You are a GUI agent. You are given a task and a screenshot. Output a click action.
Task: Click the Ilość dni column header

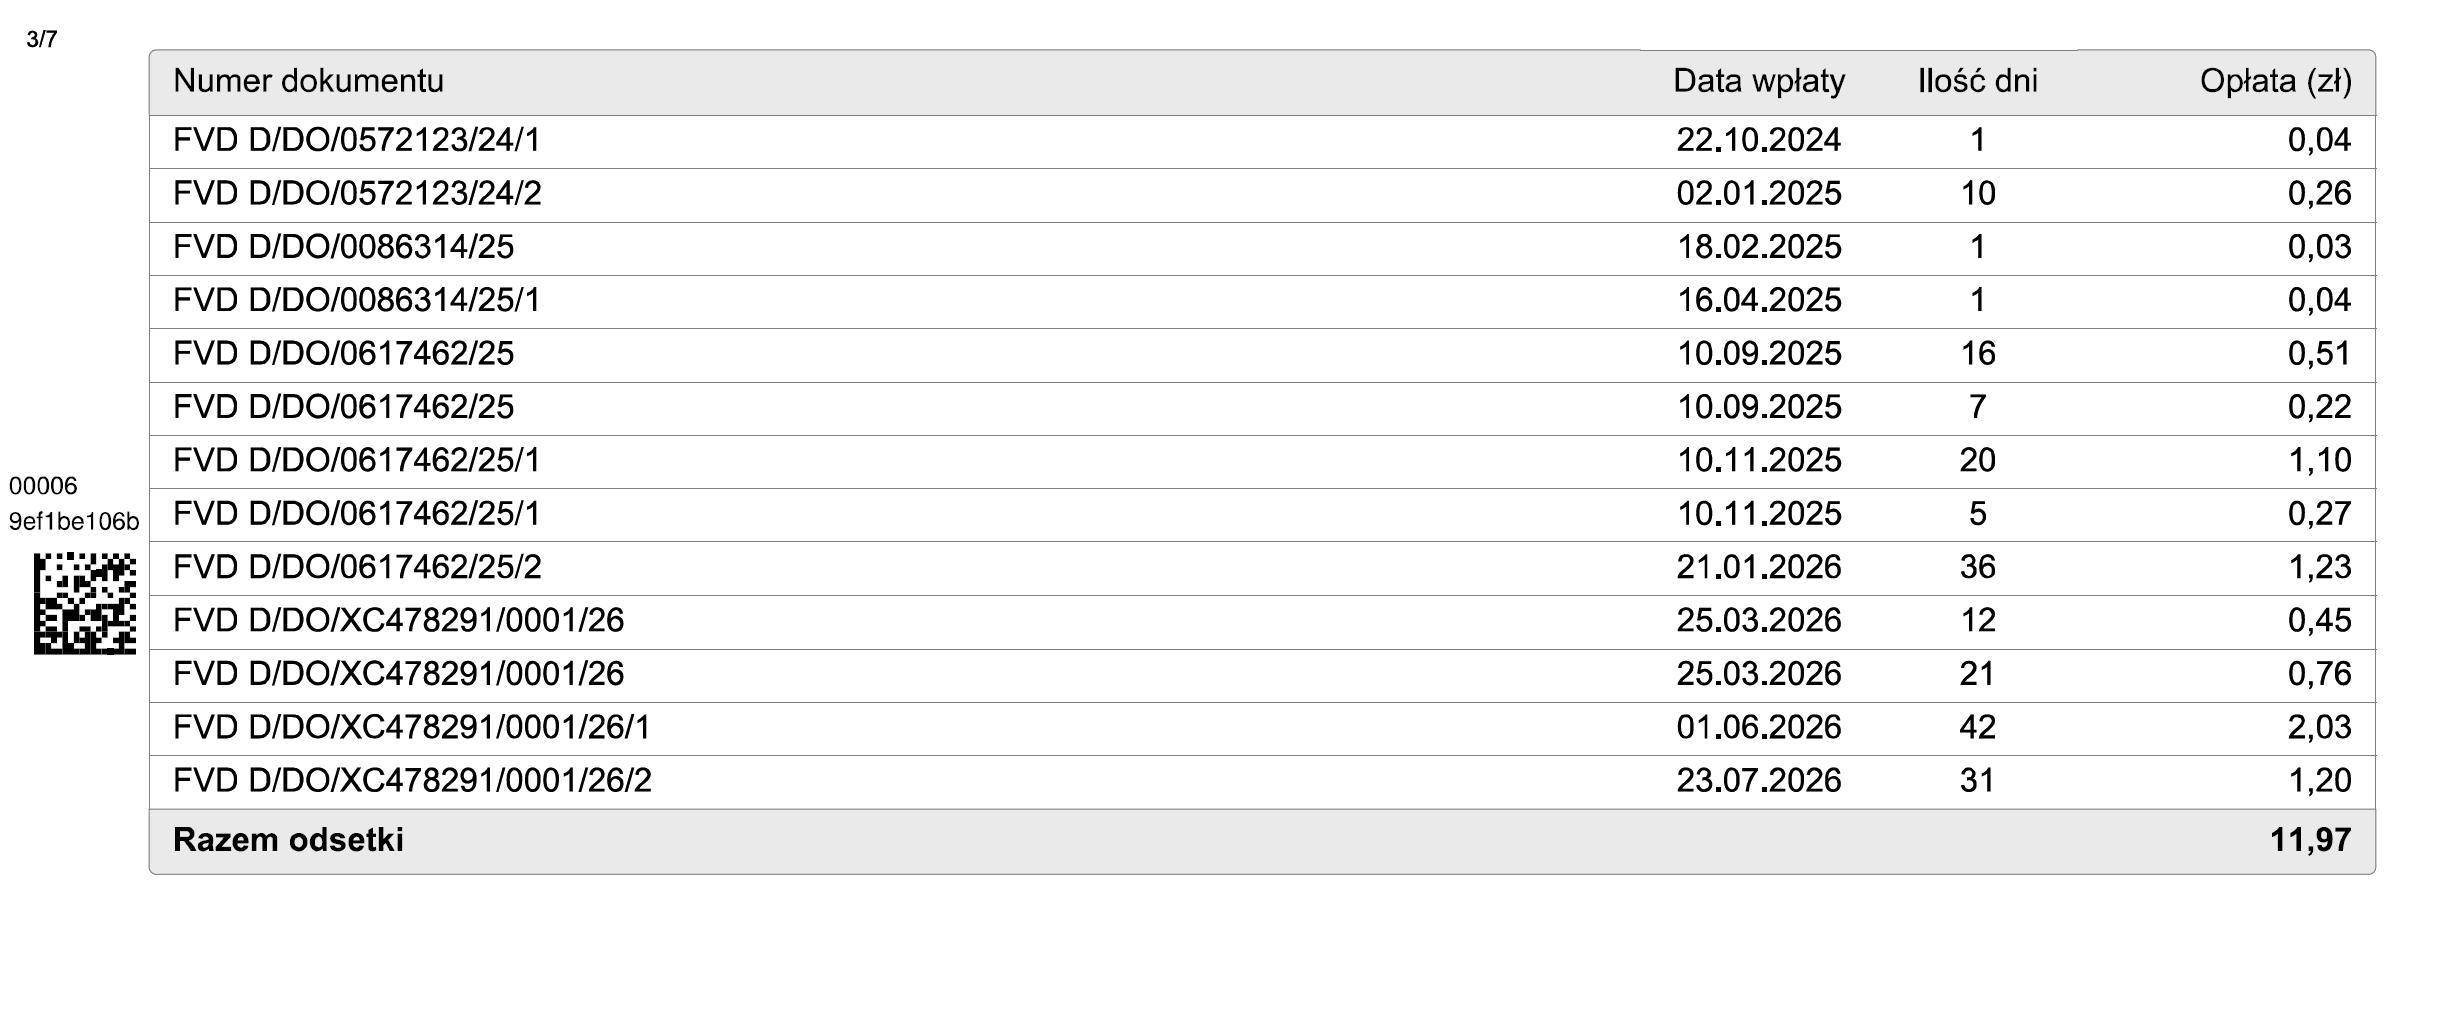point(1977,81)
